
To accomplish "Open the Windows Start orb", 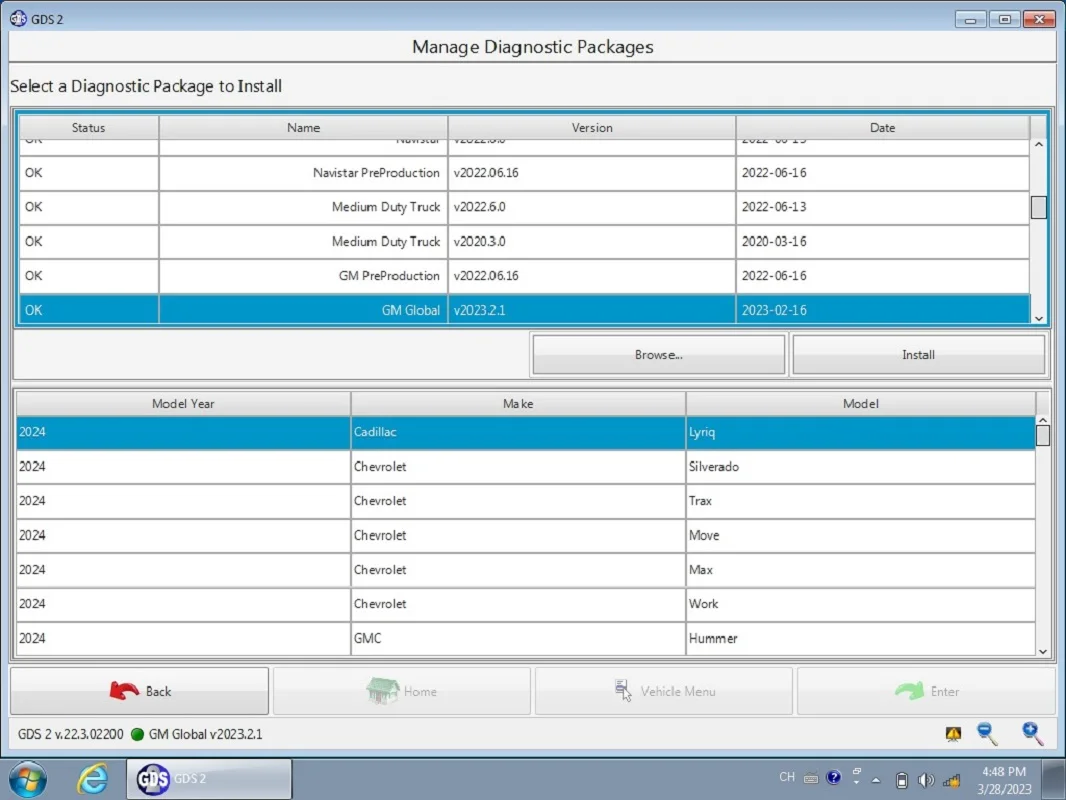I will [x=28, y=779].
